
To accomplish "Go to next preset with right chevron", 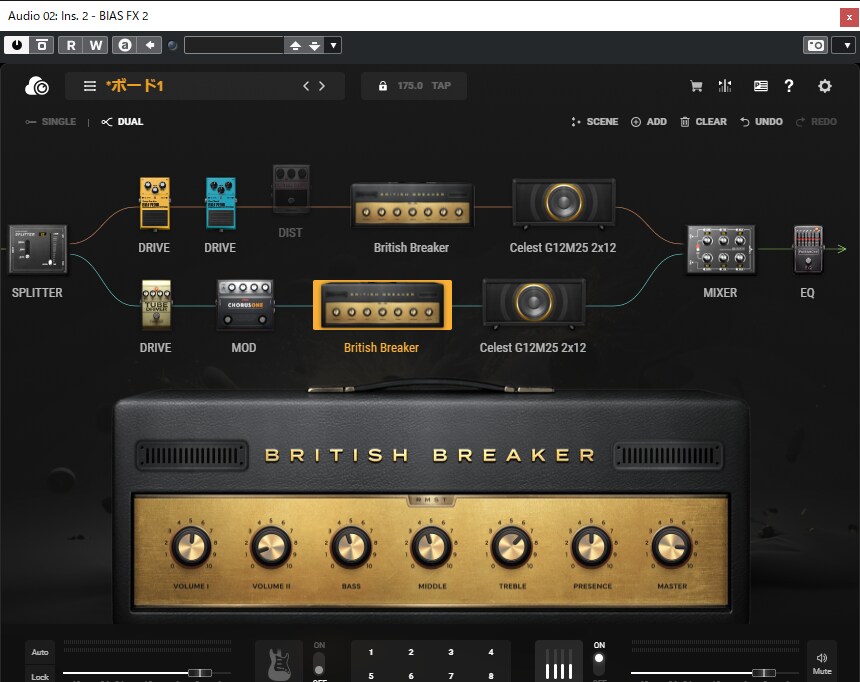I will (x=322, y=86).
